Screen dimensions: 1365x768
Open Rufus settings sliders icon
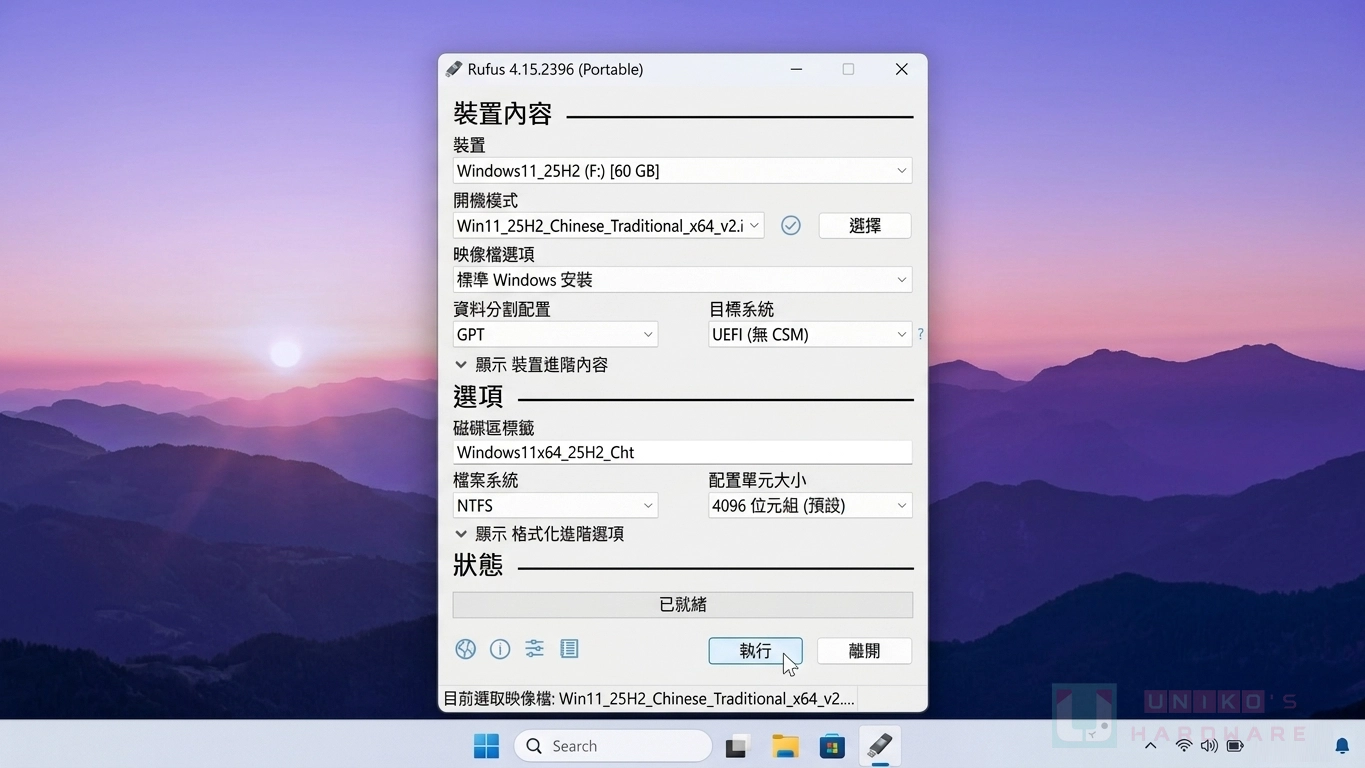point(535,649)
